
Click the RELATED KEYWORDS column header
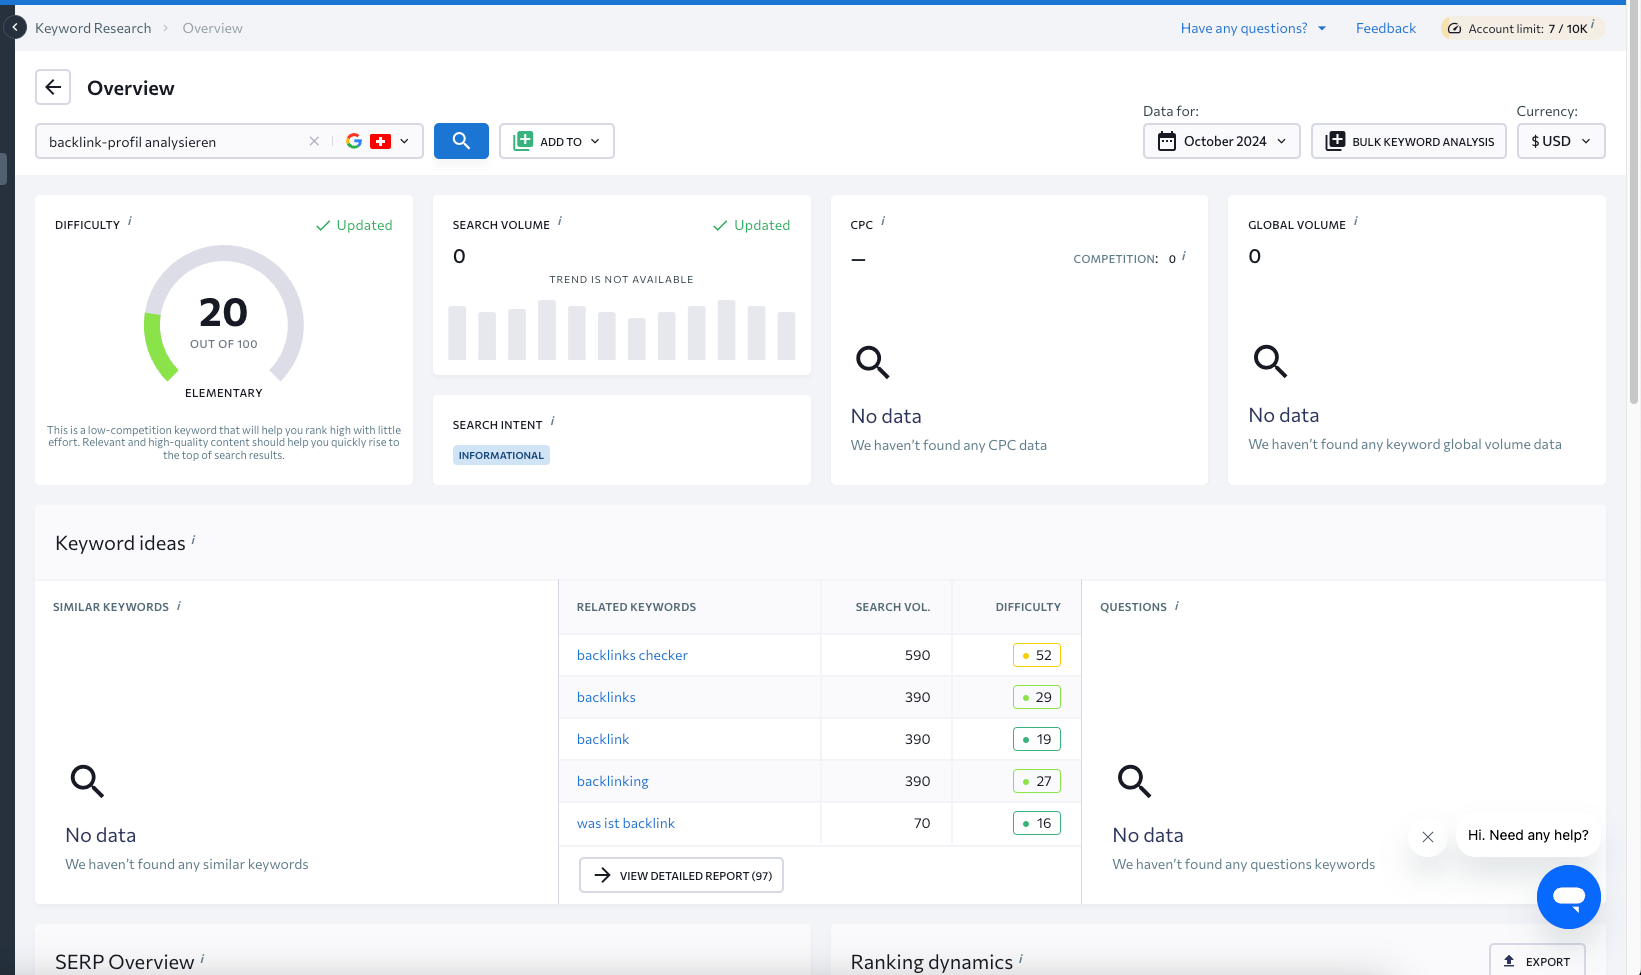click(x=636, y=607)
